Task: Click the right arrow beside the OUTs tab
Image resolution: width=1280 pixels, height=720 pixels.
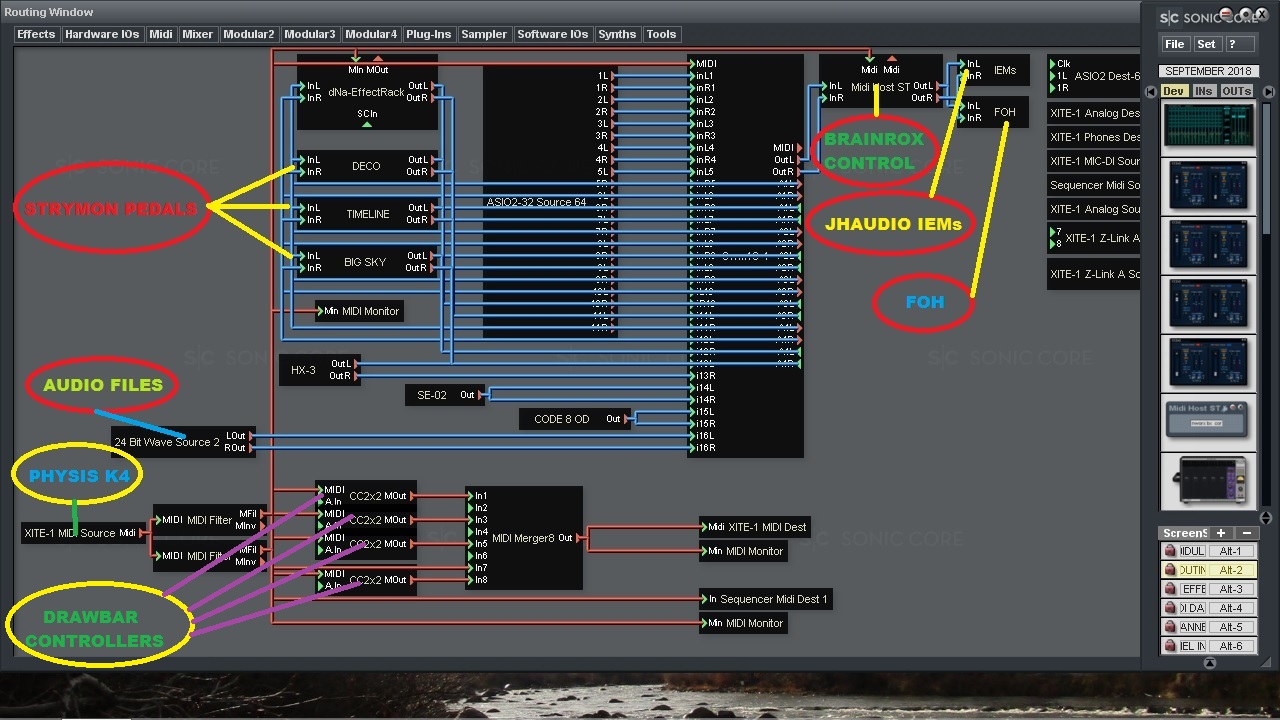Action: (x=1268, y=91)
